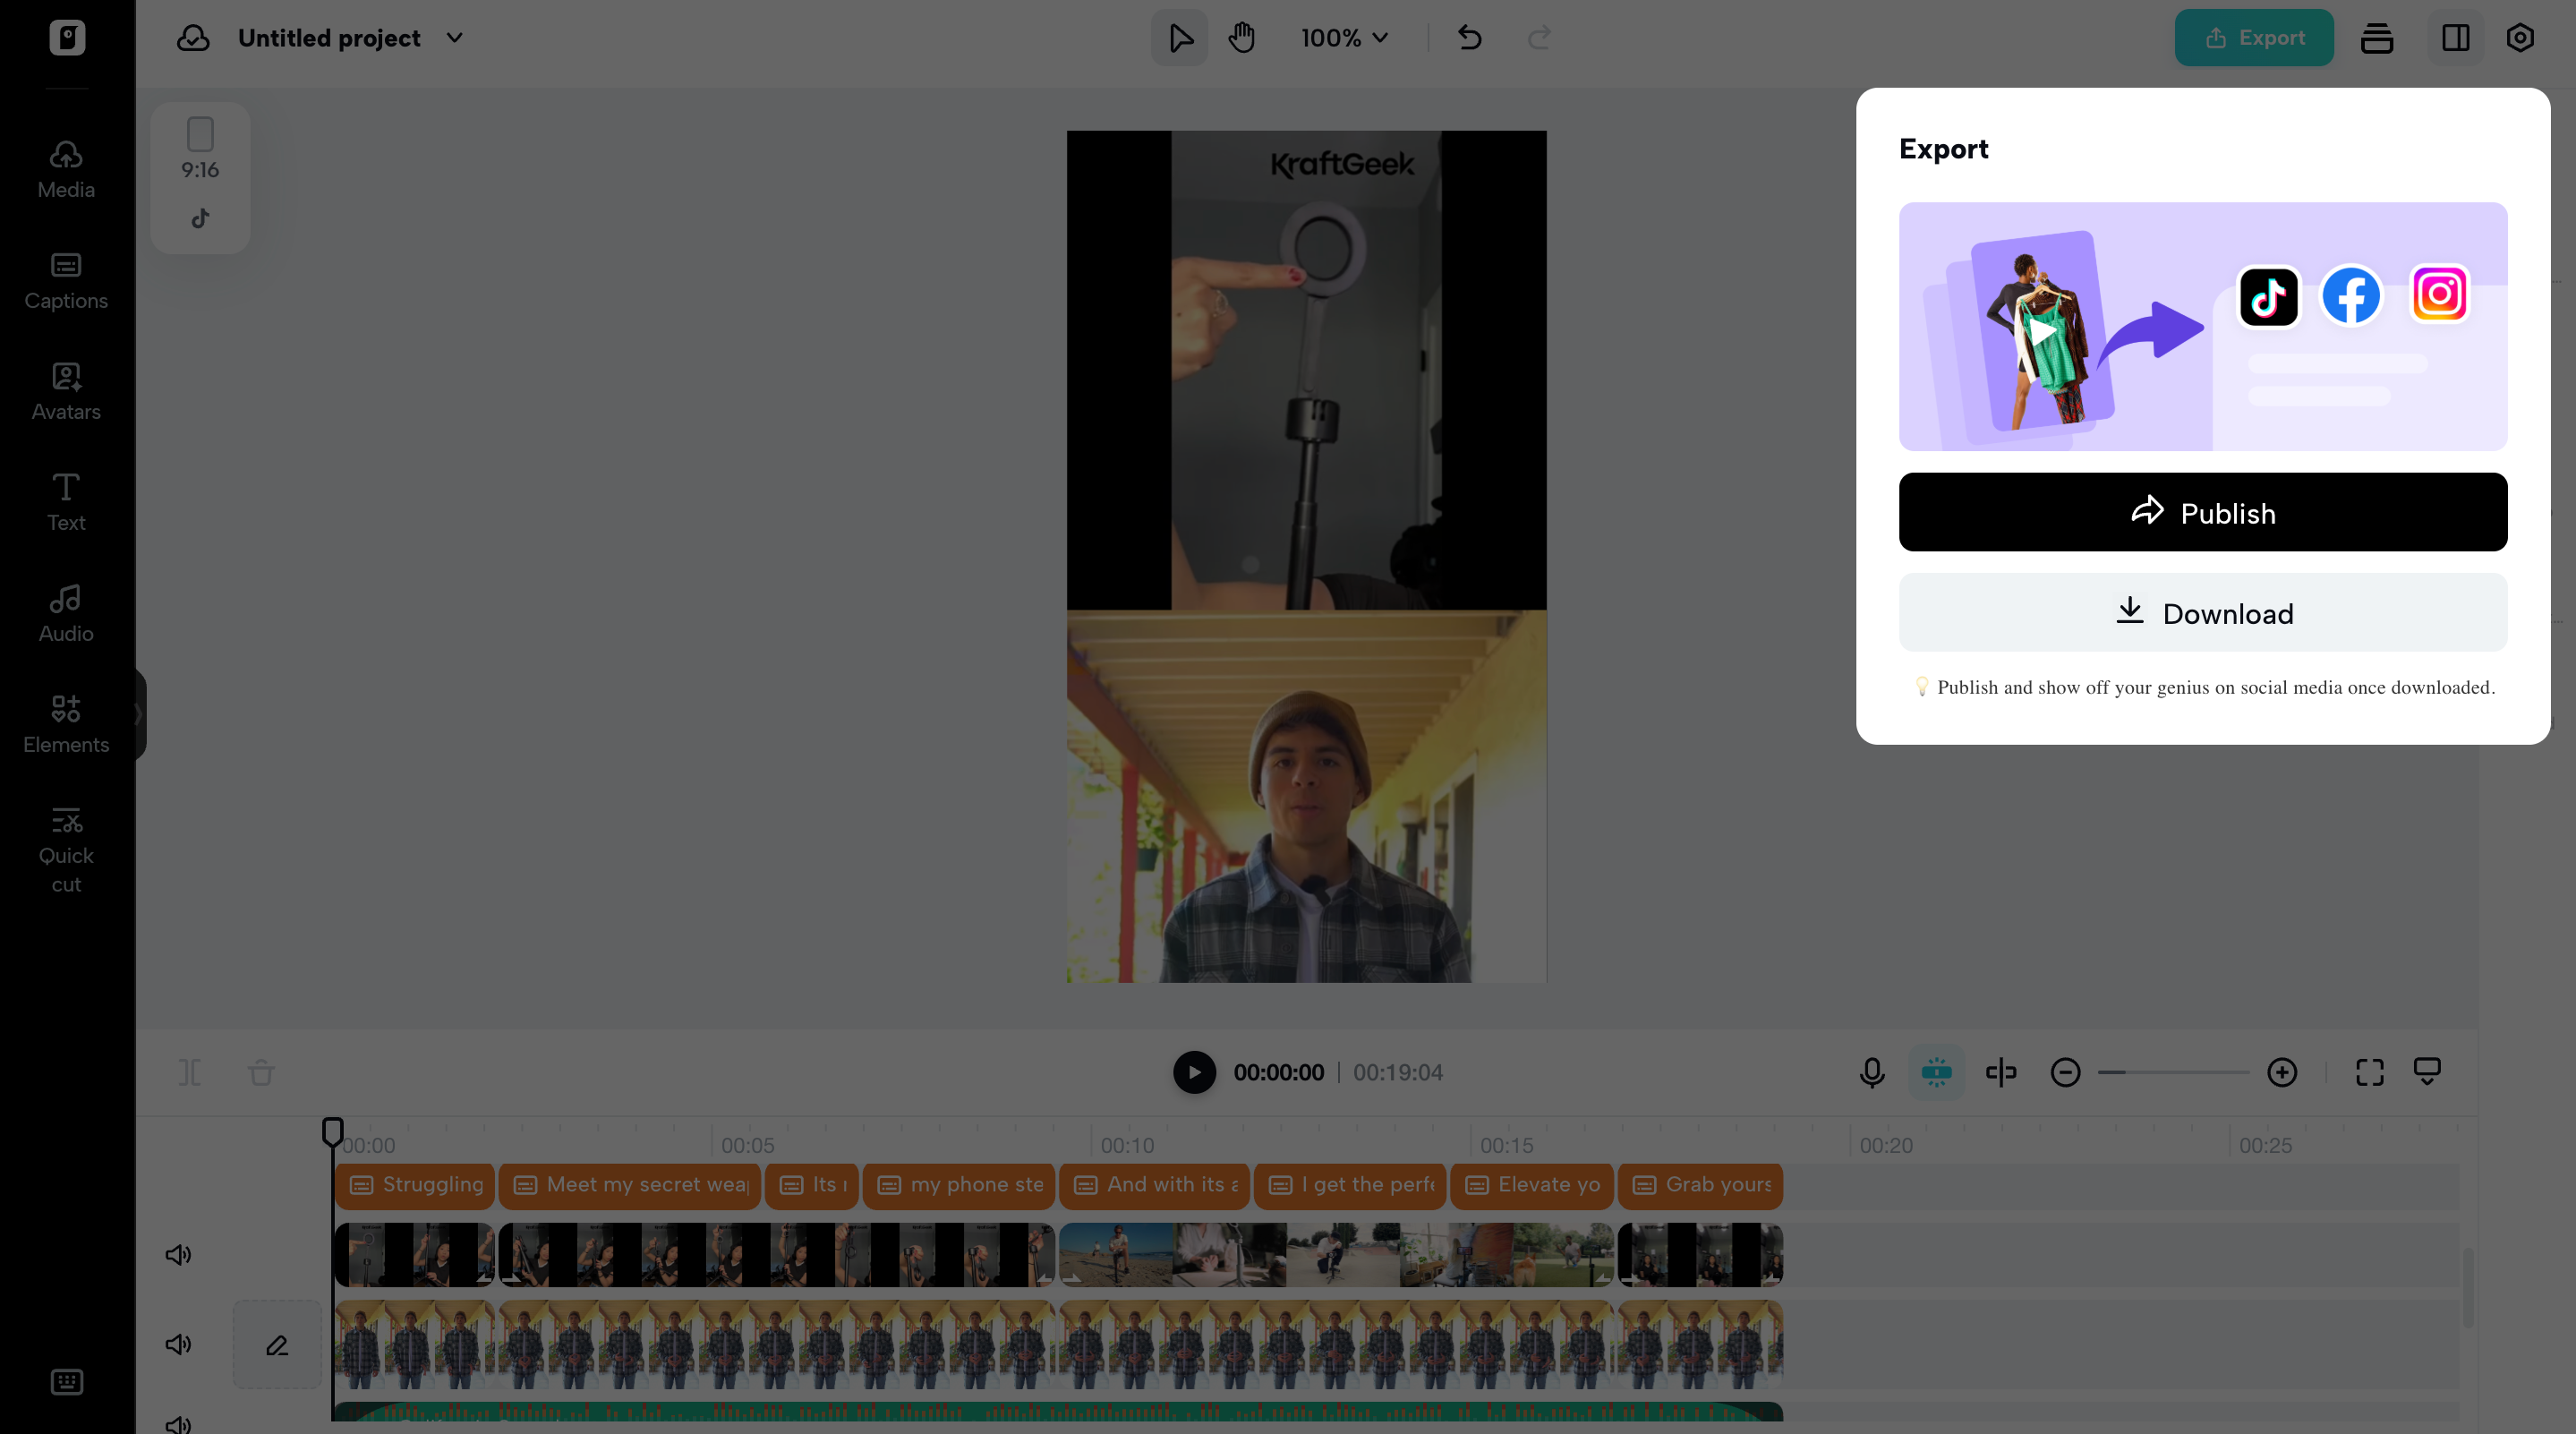Viewport: 2576px width, 1434px height.
Task: Select the pointer selection tool
Action: pos(1180,38)
